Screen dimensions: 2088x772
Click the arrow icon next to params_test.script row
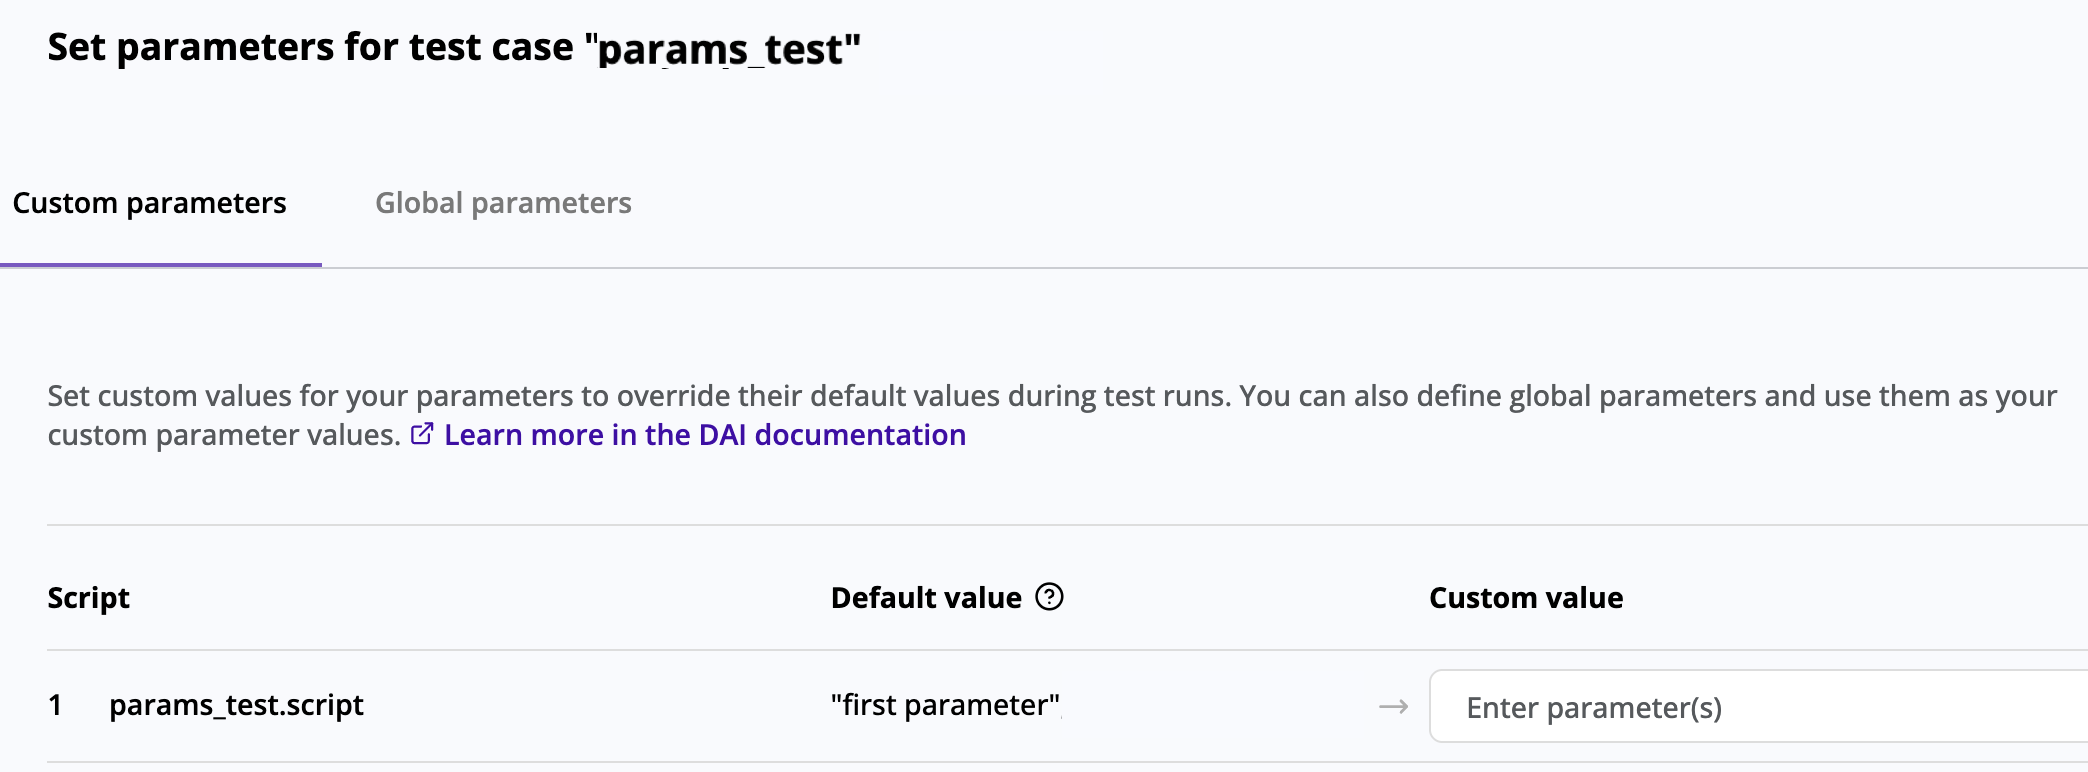[1392, 705]
